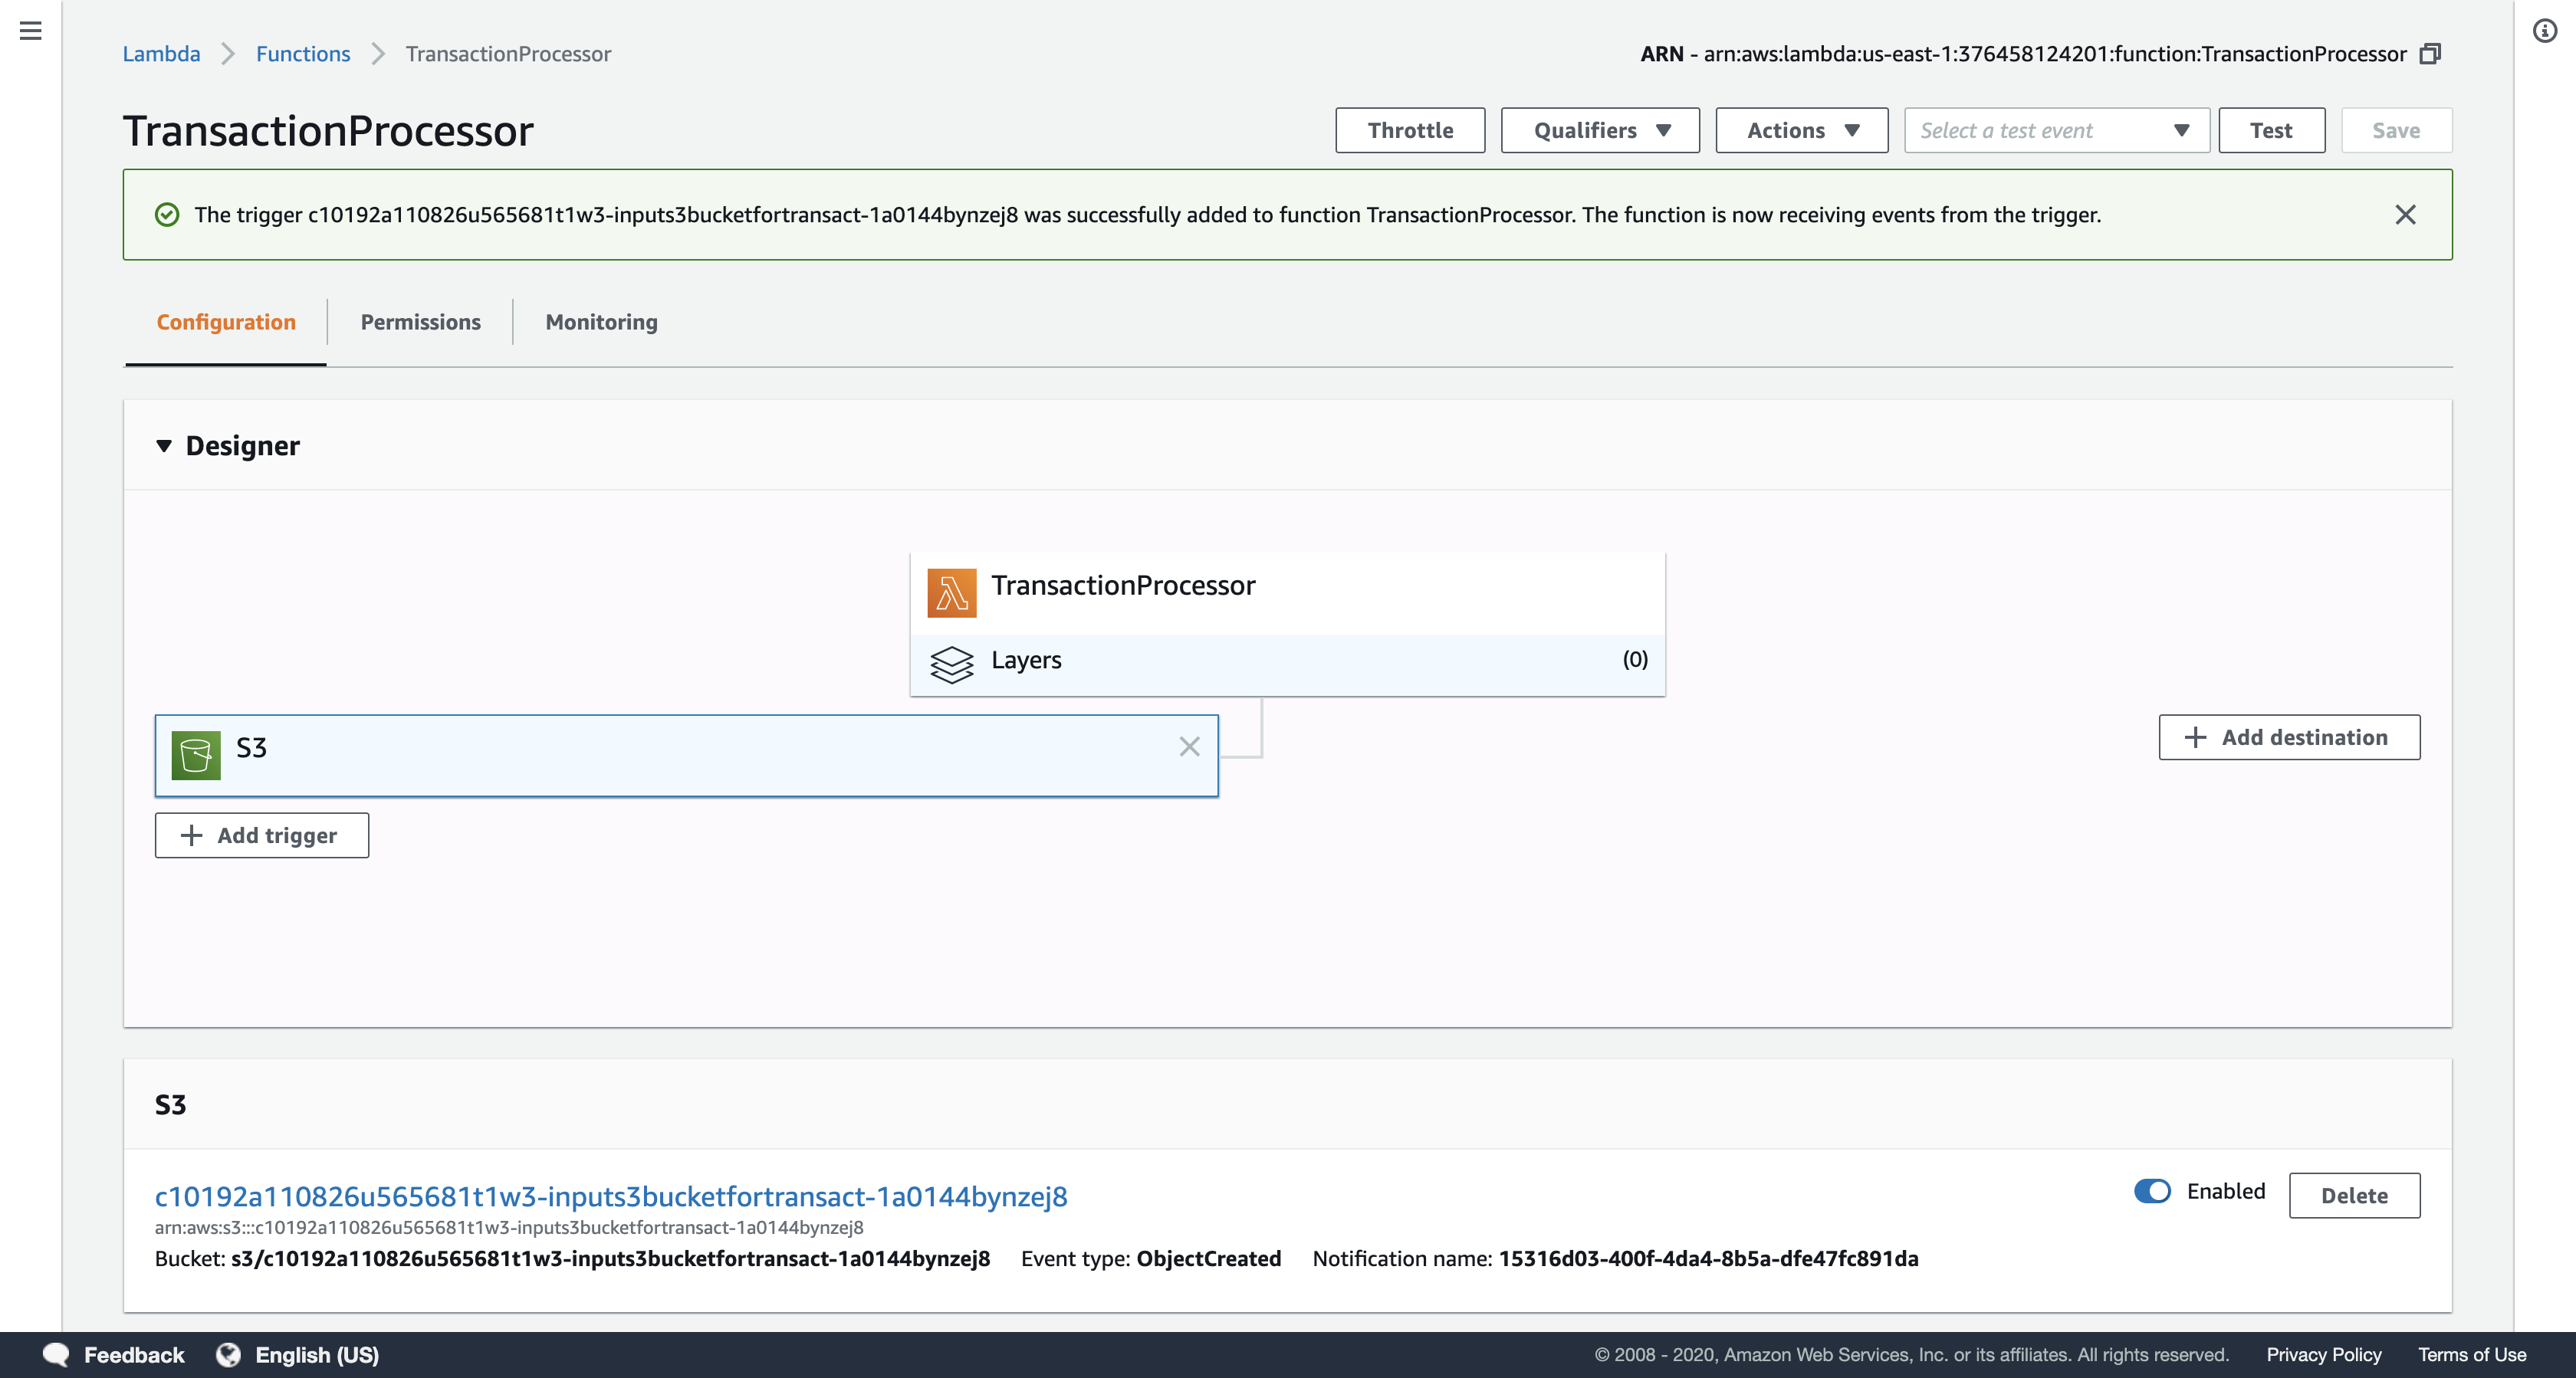Image resolution: width=2576 pixels, height=1378 pixels.
Task: Switch to the Monitoring tab
Action: [x=601, y=322]
